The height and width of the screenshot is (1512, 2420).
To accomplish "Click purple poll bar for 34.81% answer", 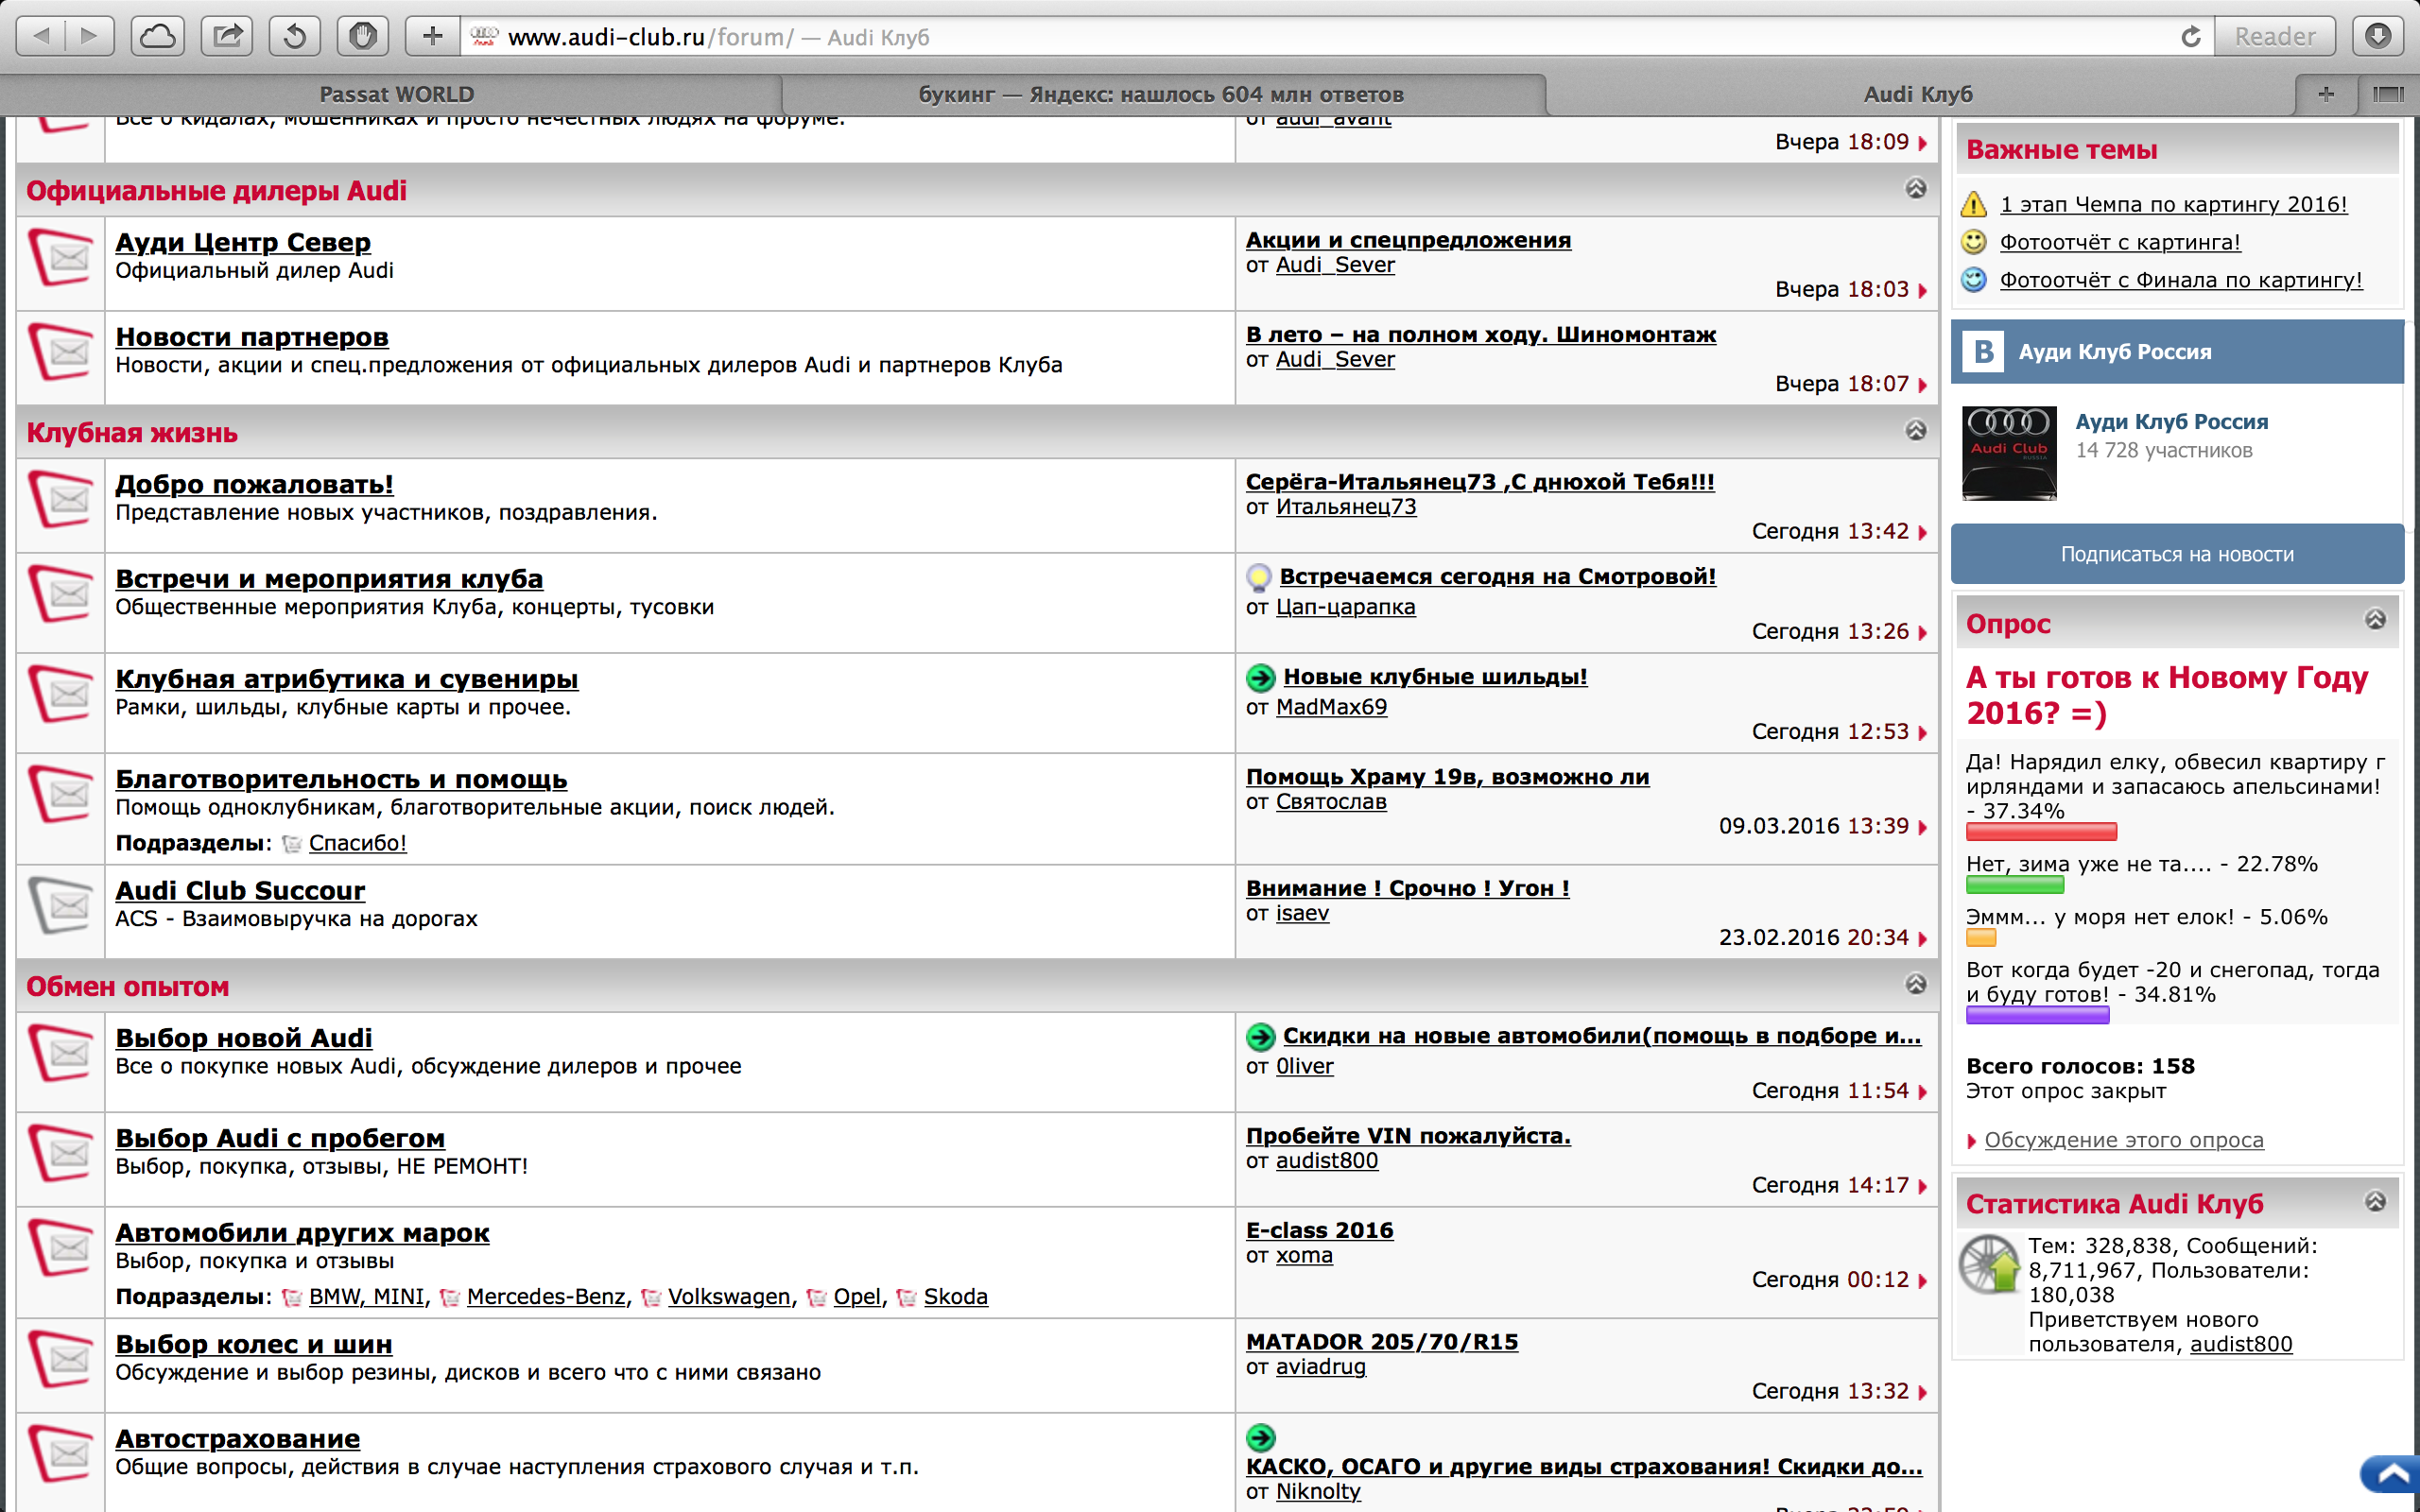I will [x=2037, y=1016].
